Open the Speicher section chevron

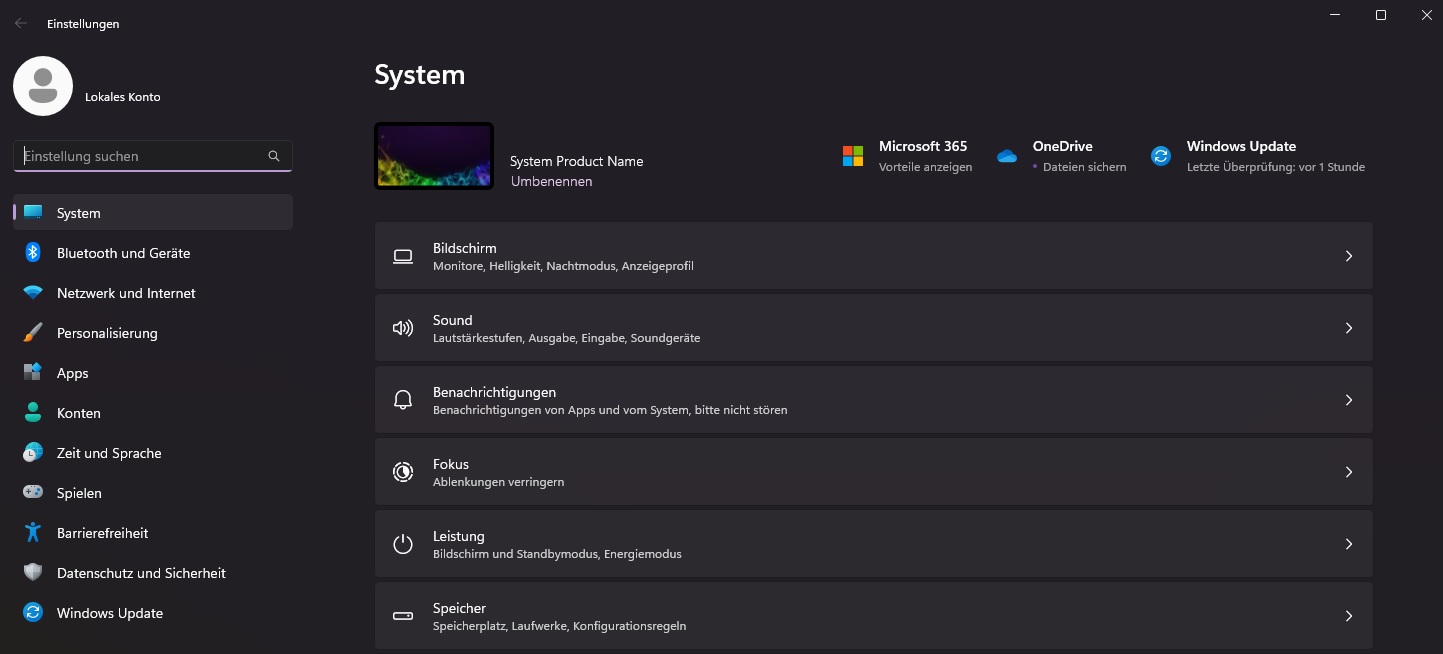(x=1349, y=616)
